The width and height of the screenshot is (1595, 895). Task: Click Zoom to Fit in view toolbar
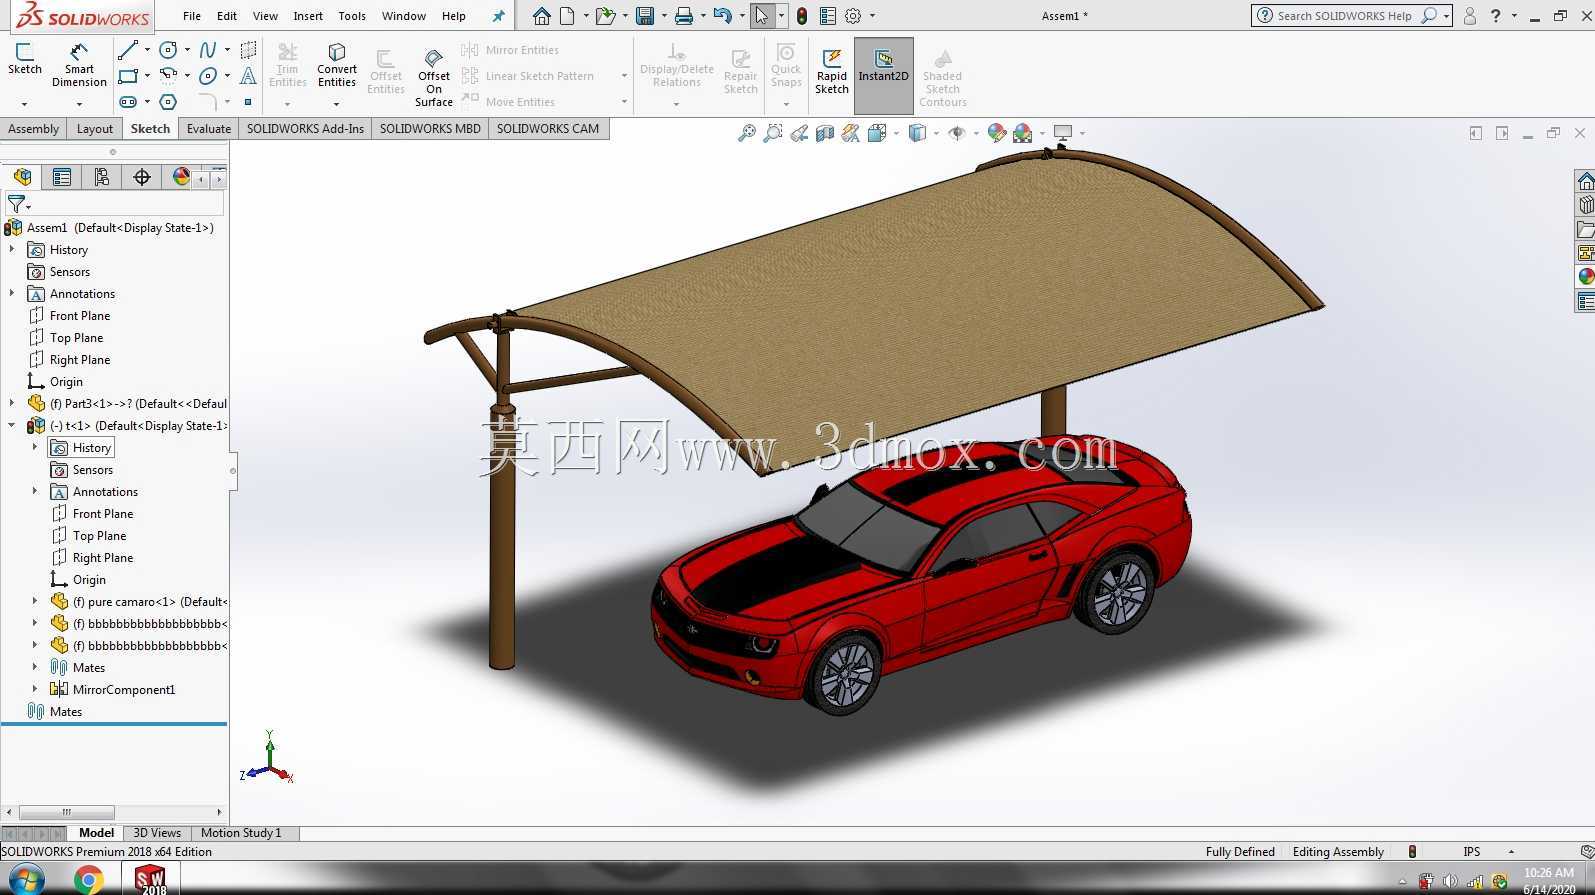(x=746, y=133)
